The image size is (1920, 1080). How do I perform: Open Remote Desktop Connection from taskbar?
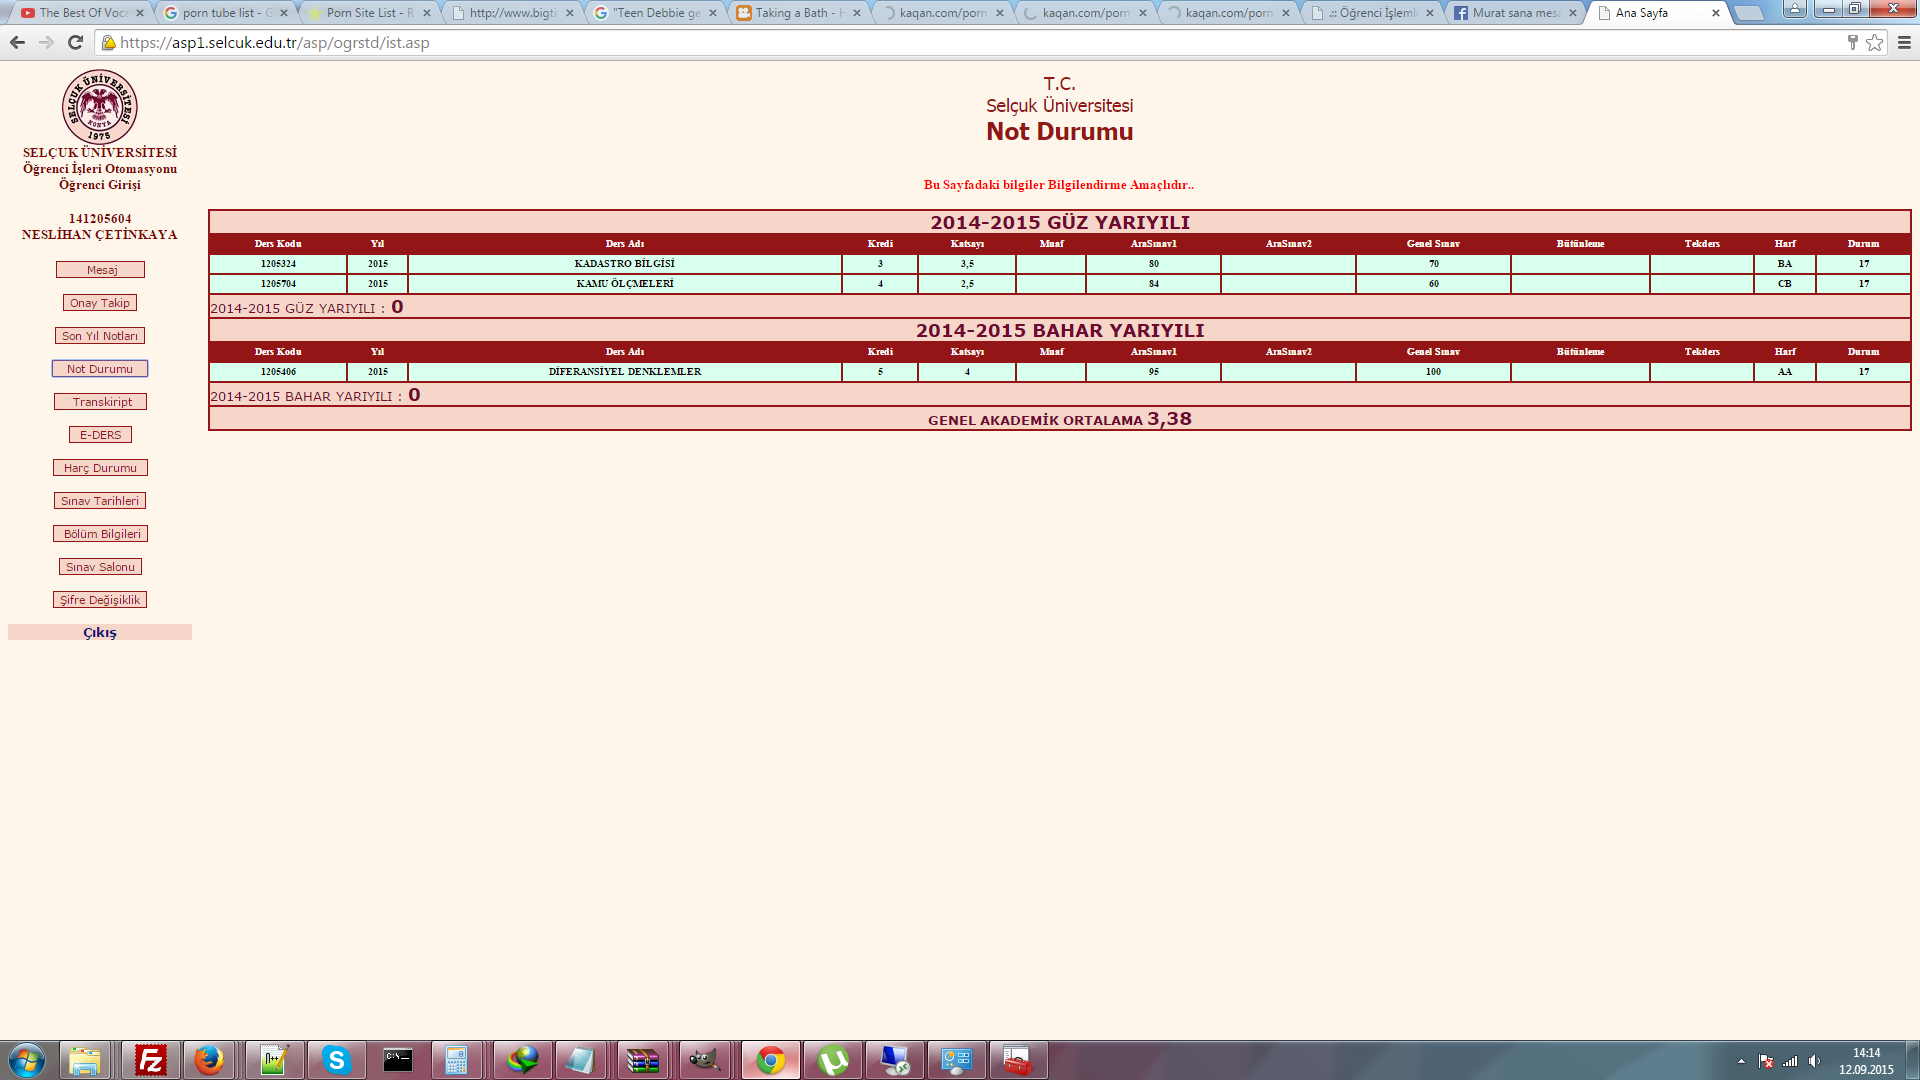coord(895,1060)
